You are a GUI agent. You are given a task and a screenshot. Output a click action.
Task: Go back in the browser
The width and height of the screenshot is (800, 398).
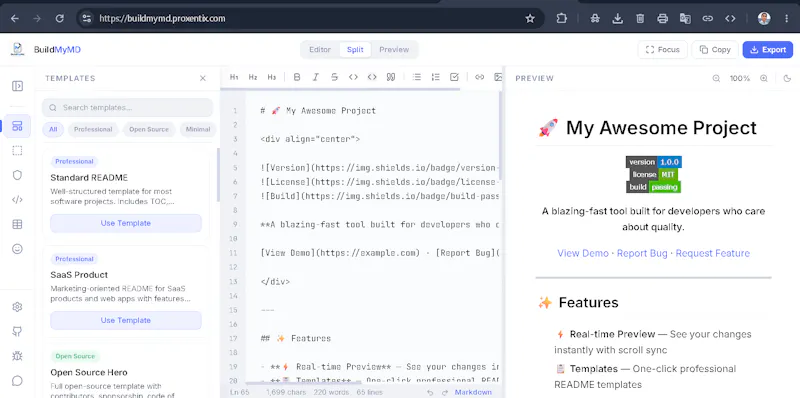[15, 18]
